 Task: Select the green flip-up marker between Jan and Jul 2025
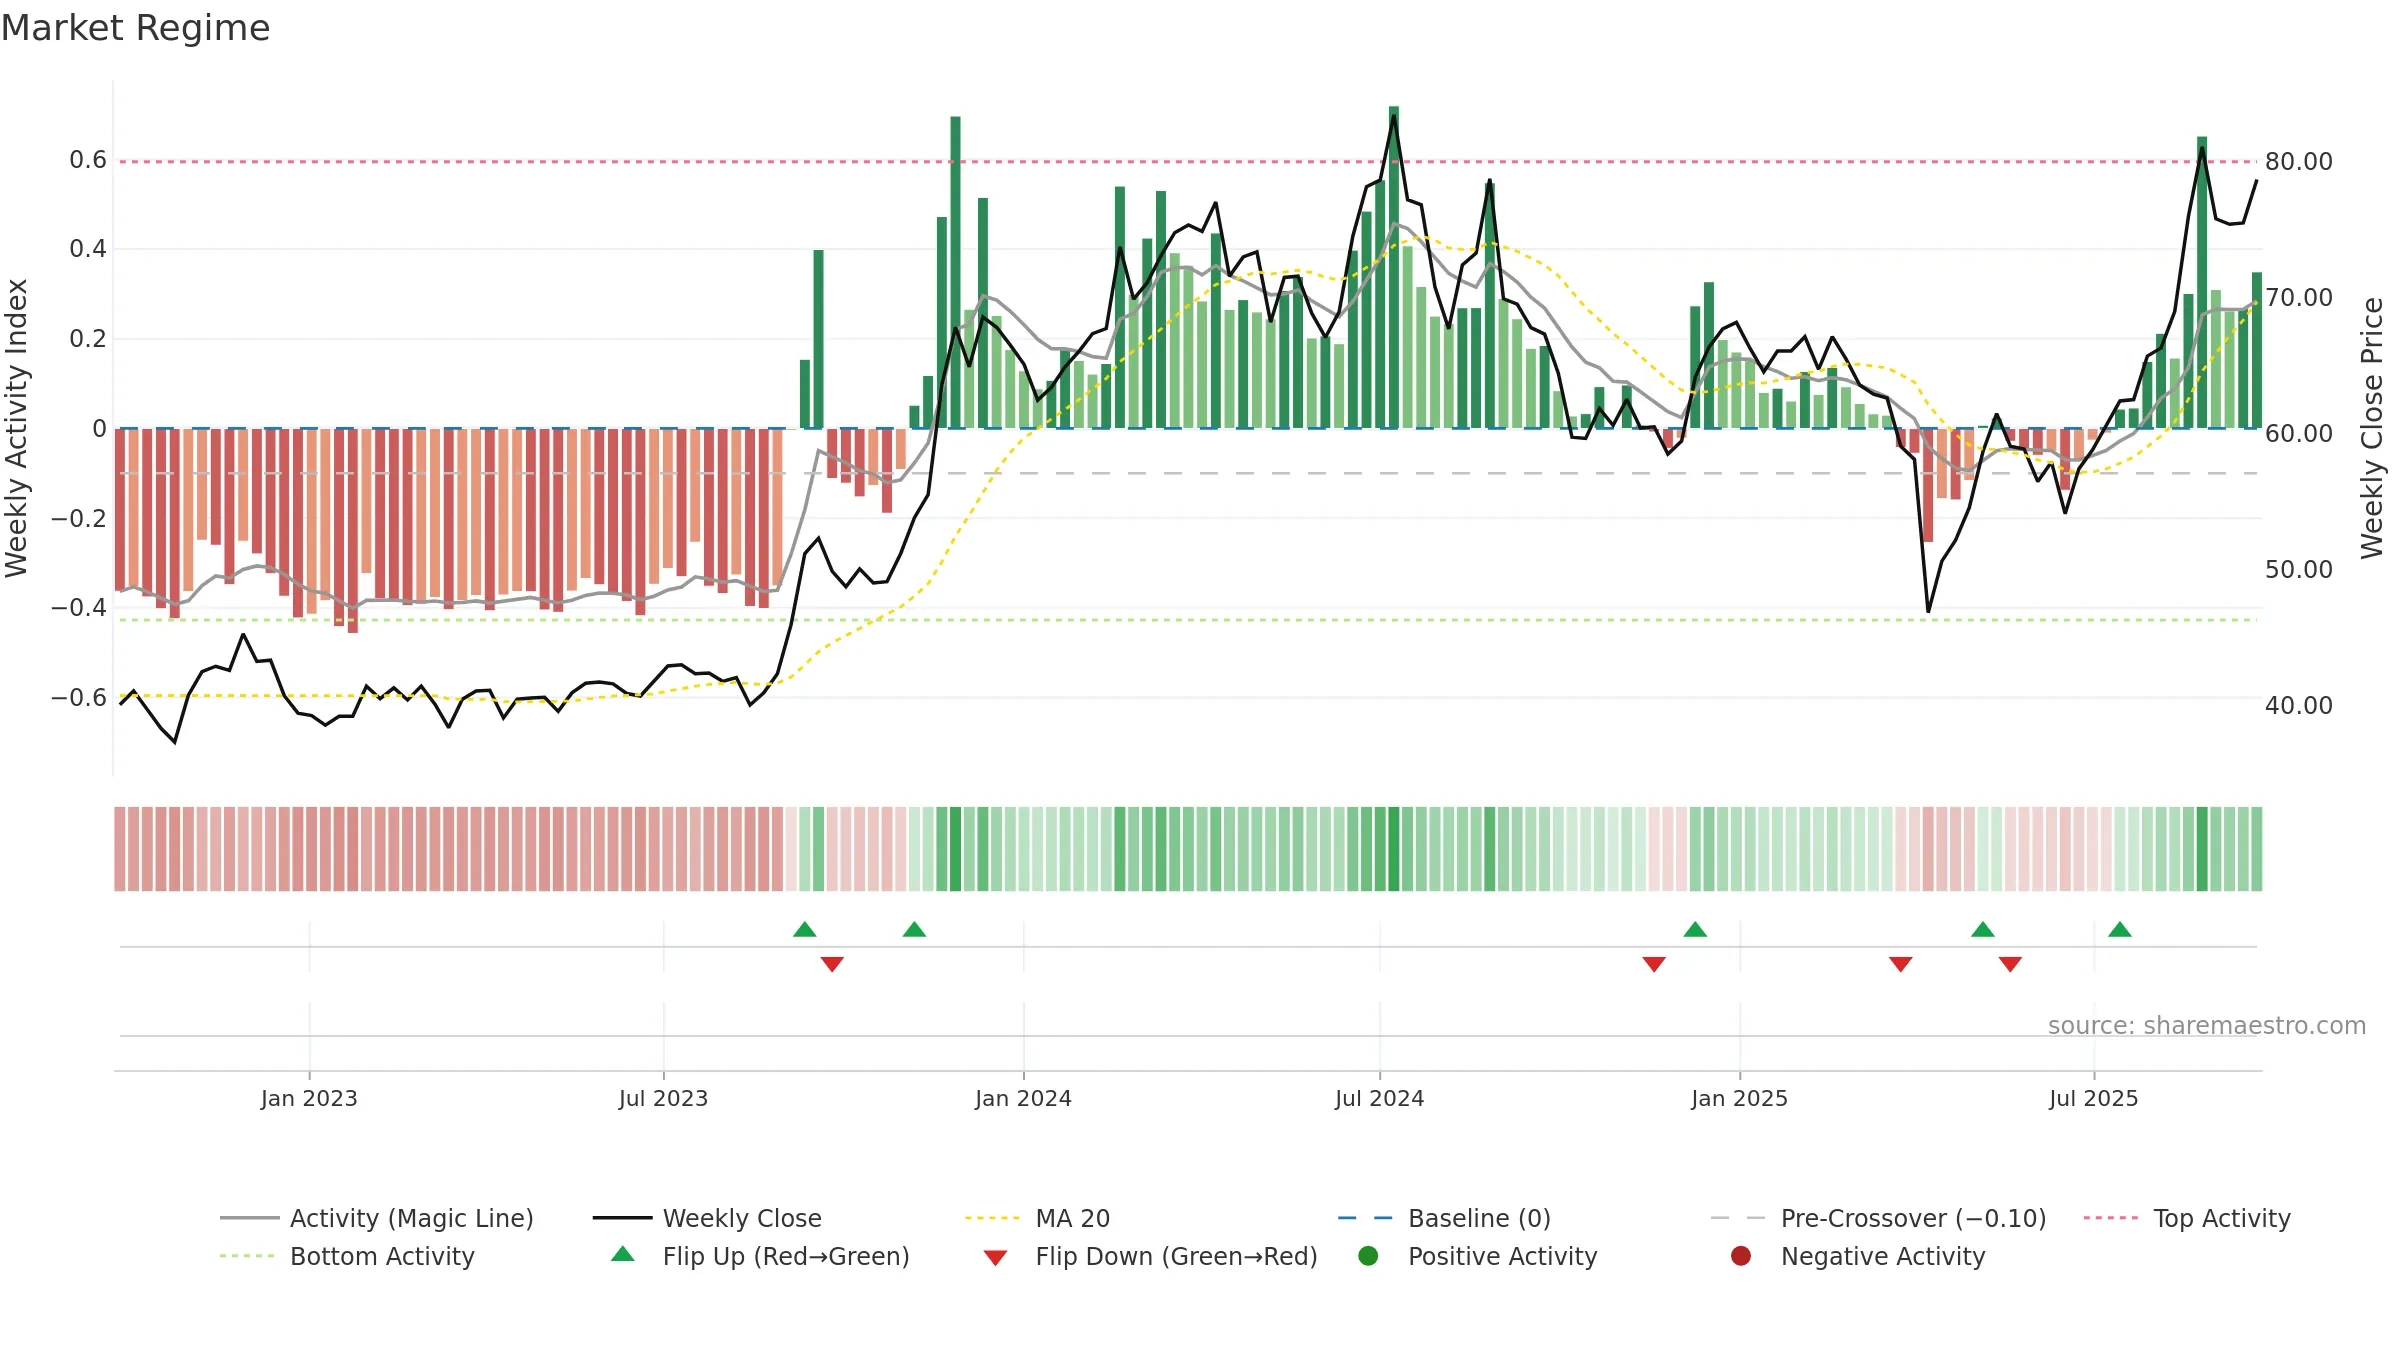[x=1983, y=930]
